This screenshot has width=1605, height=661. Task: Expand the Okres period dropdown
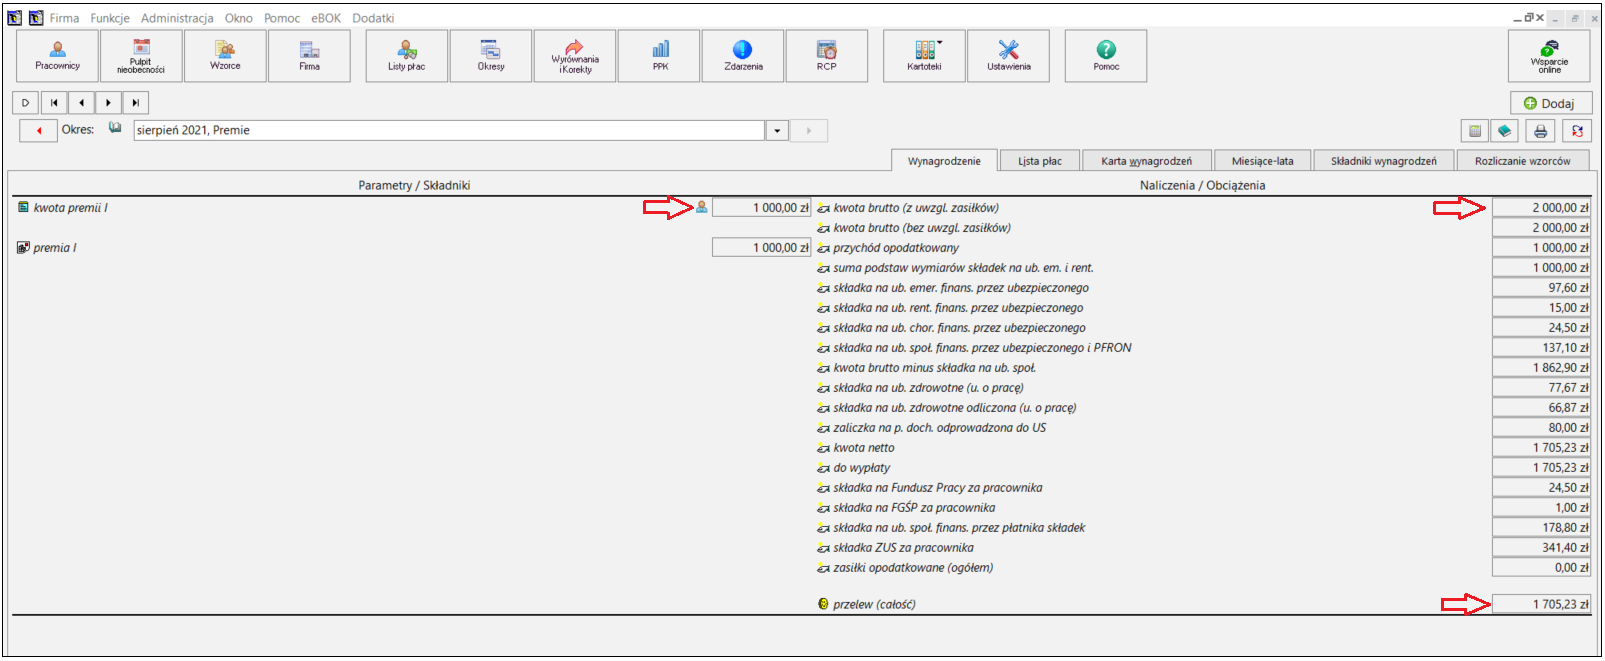click(777, 130)
